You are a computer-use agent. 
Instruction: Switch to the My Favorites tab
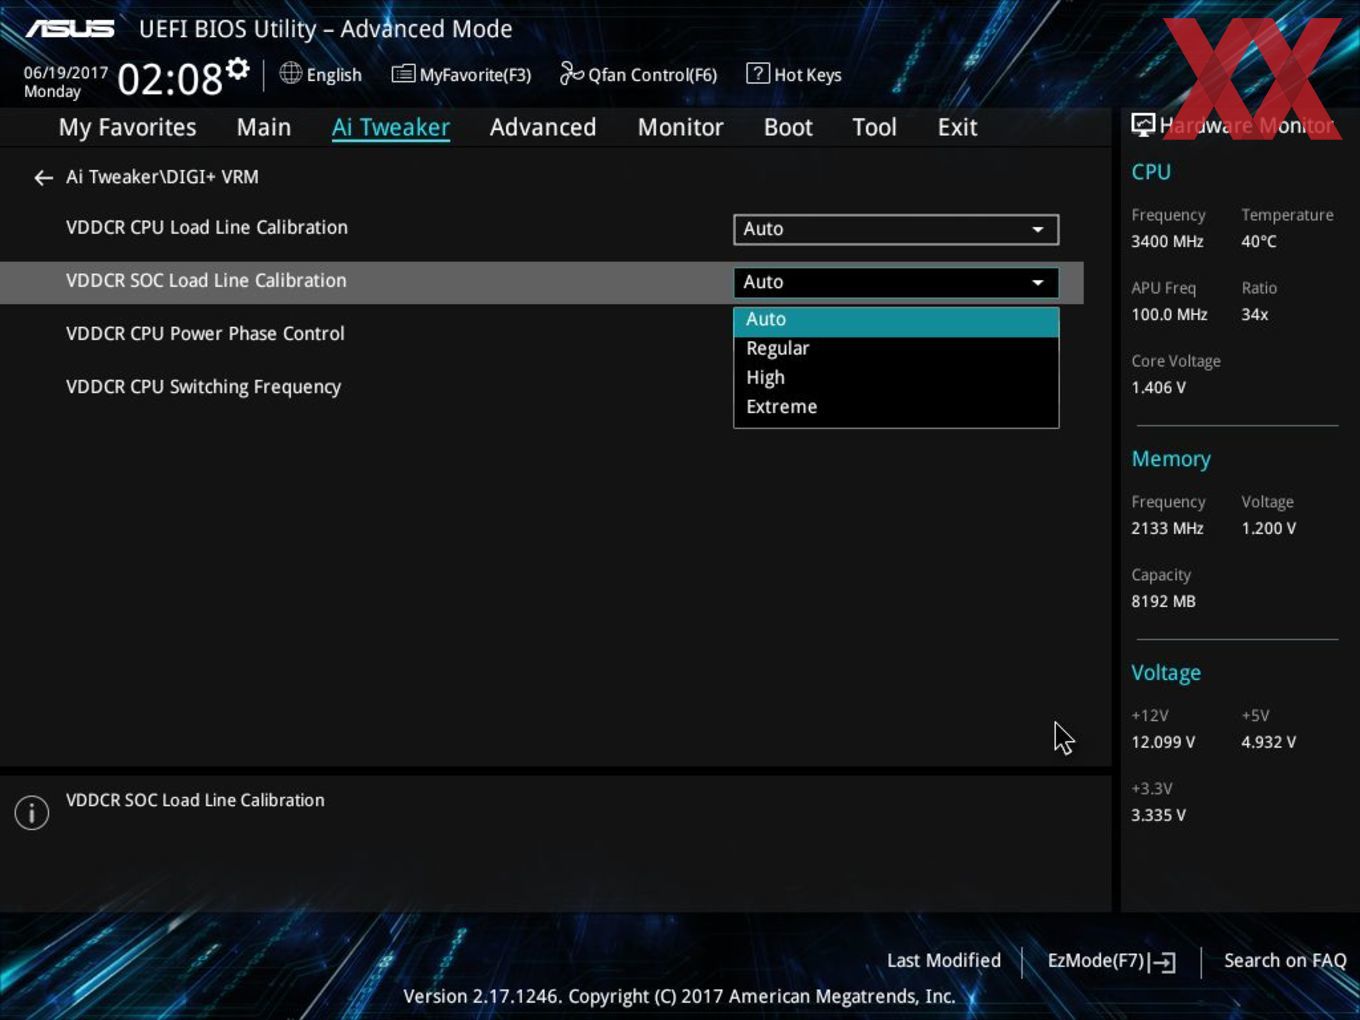(127, 127)
